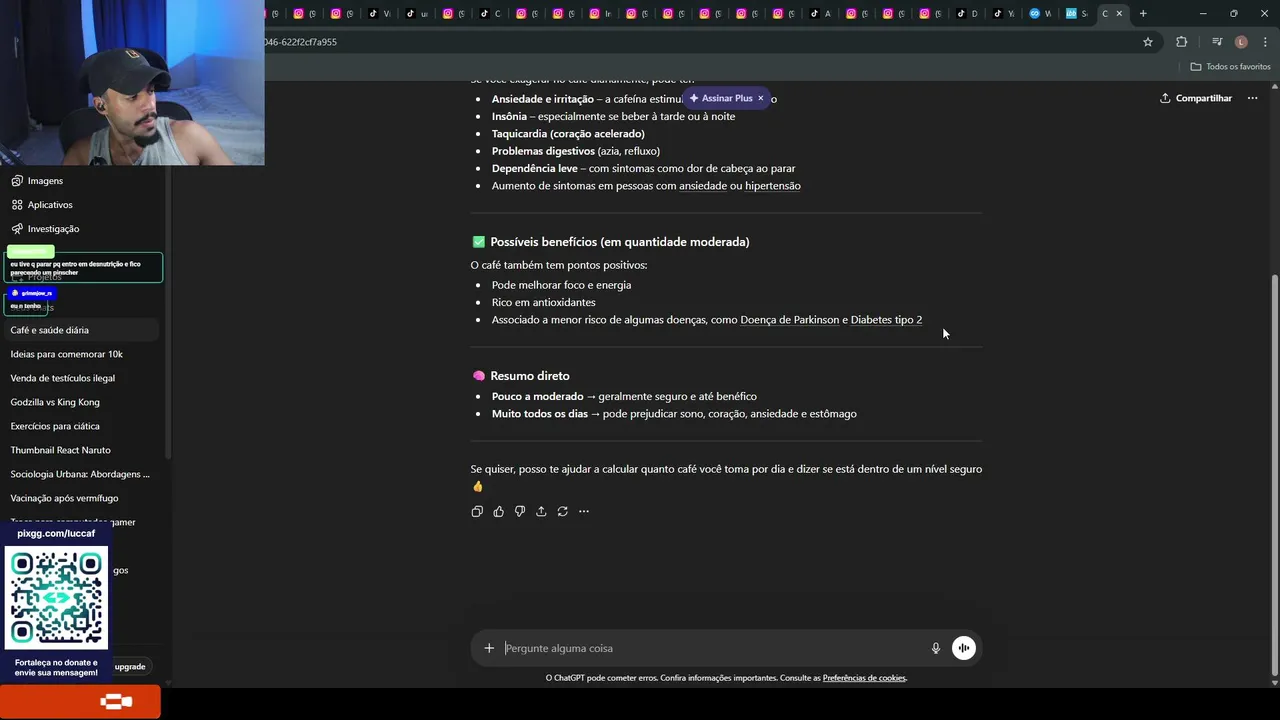Regenerate the ChatGPT response
Image resolution: width=1280 pixels, height=720 pixels.
tap(562, 511)
